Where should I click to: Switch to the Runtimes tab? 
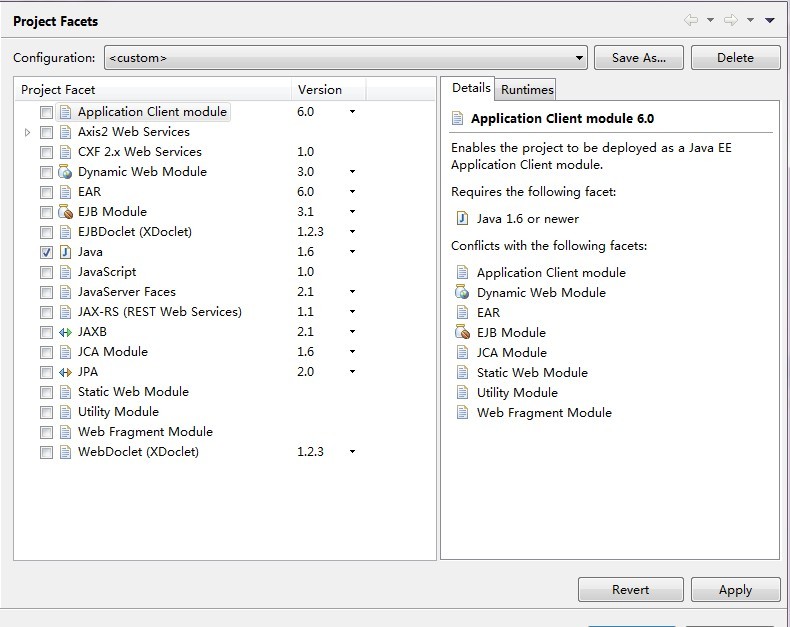tap(527, 90)
